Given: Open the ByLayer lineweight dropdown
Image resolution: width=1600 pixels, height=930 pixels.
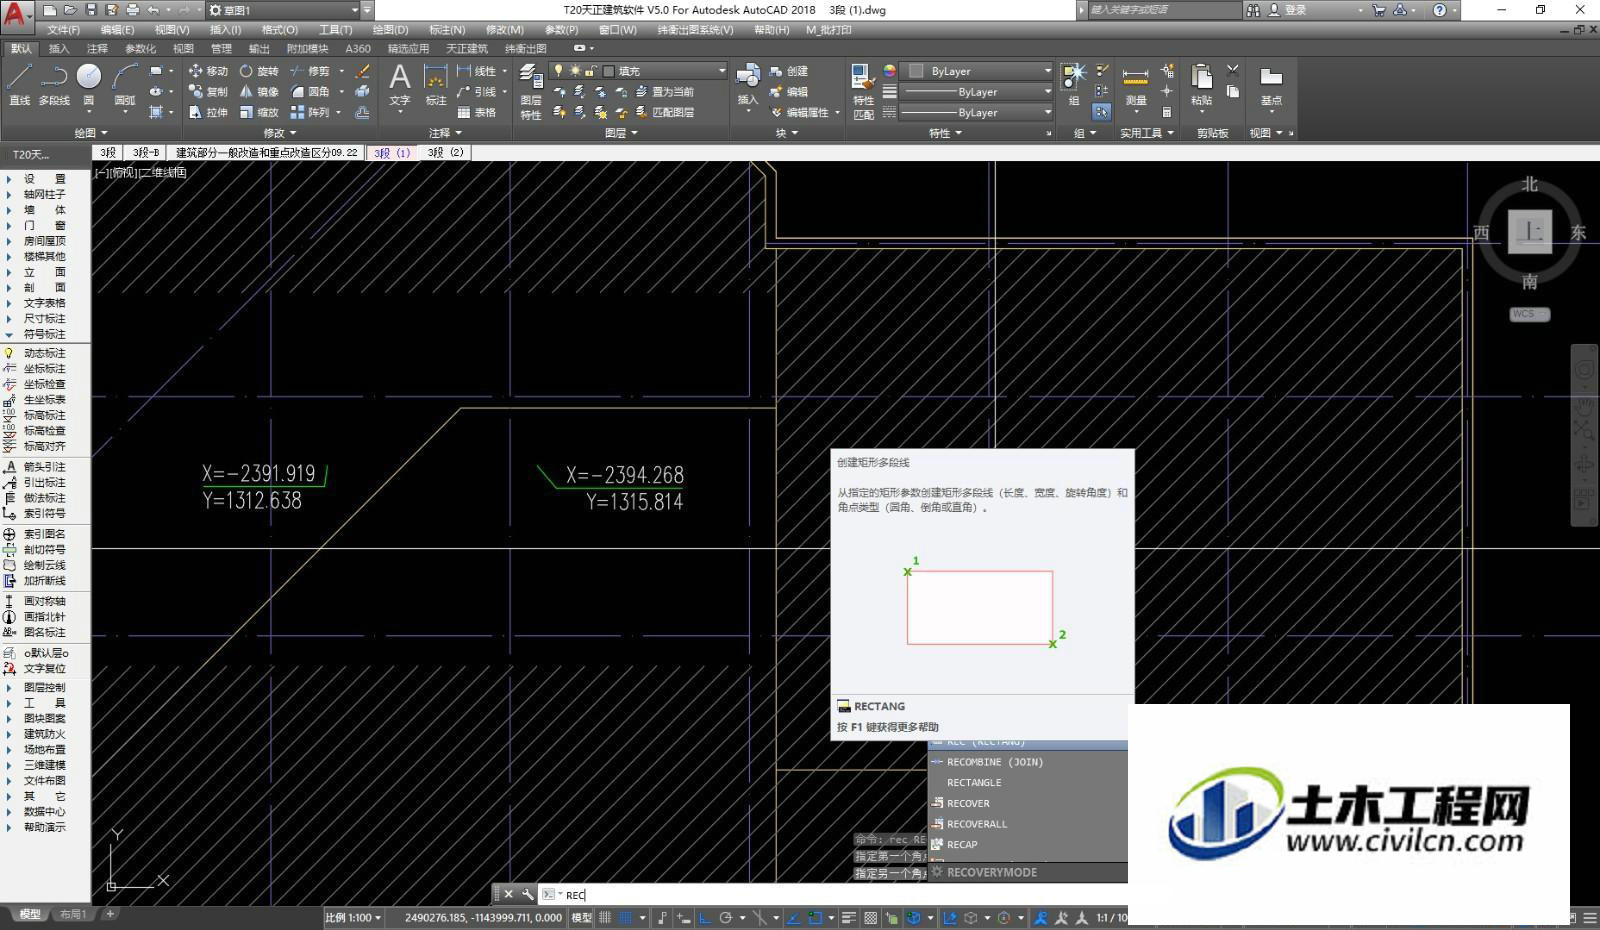Looking at the screenshot, I should click(978, 92).
